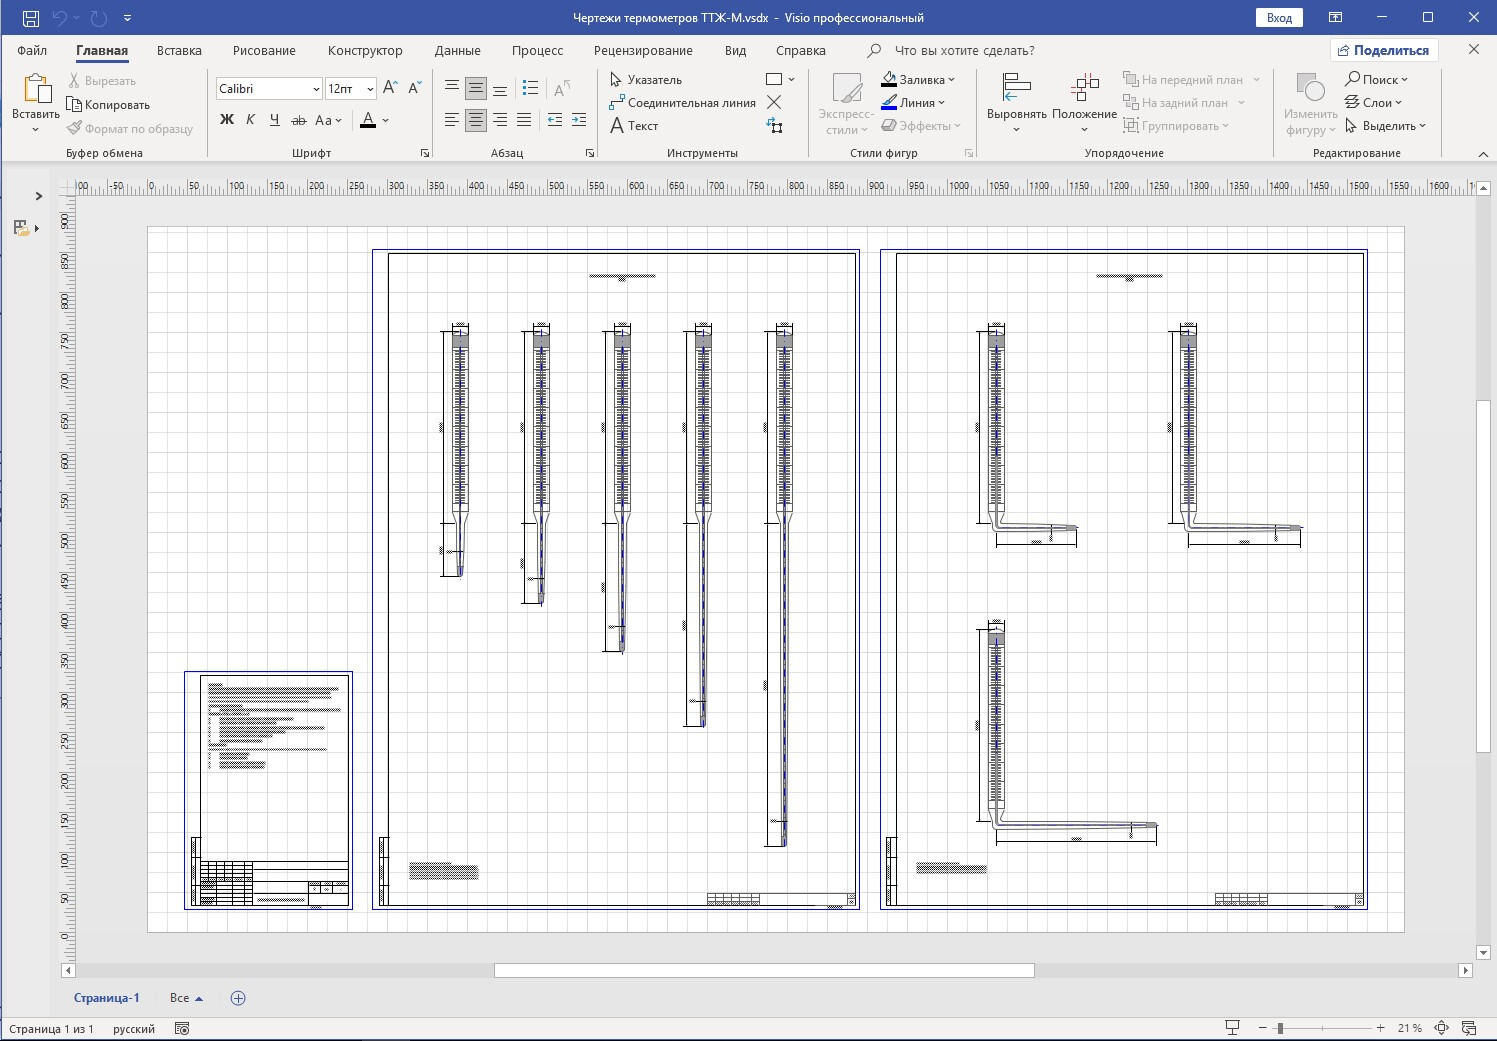Click the Save icon in title bar
1497x1041 pixels.
31,18
